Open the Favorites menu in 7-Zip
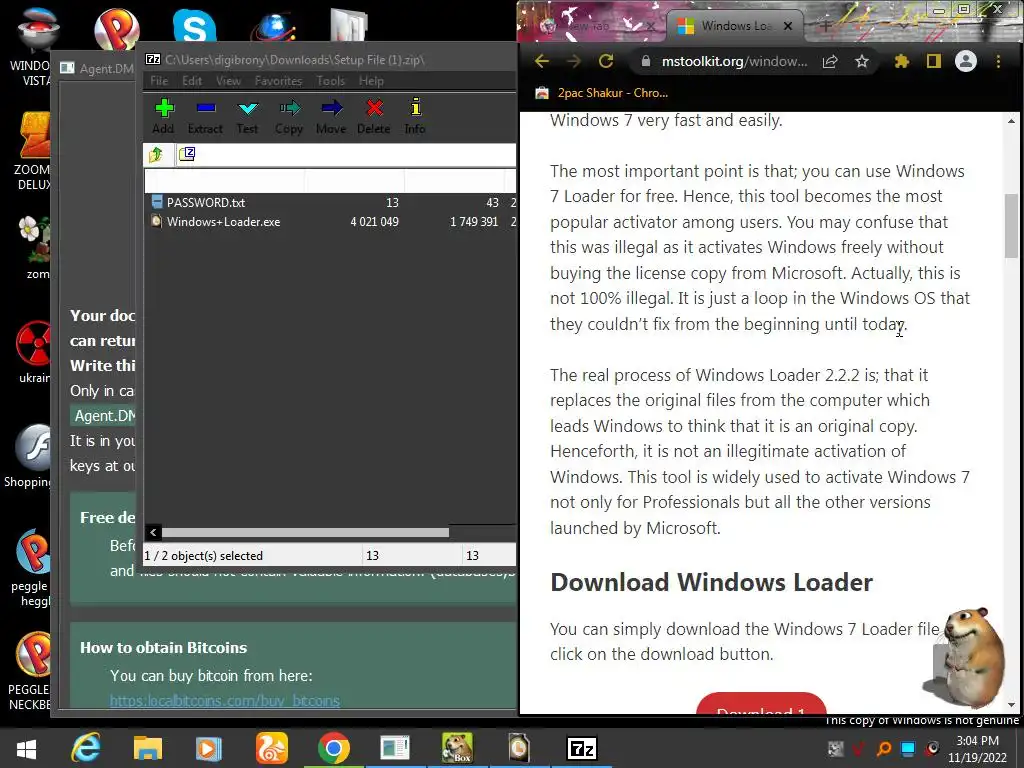 (x=278, y=81)
